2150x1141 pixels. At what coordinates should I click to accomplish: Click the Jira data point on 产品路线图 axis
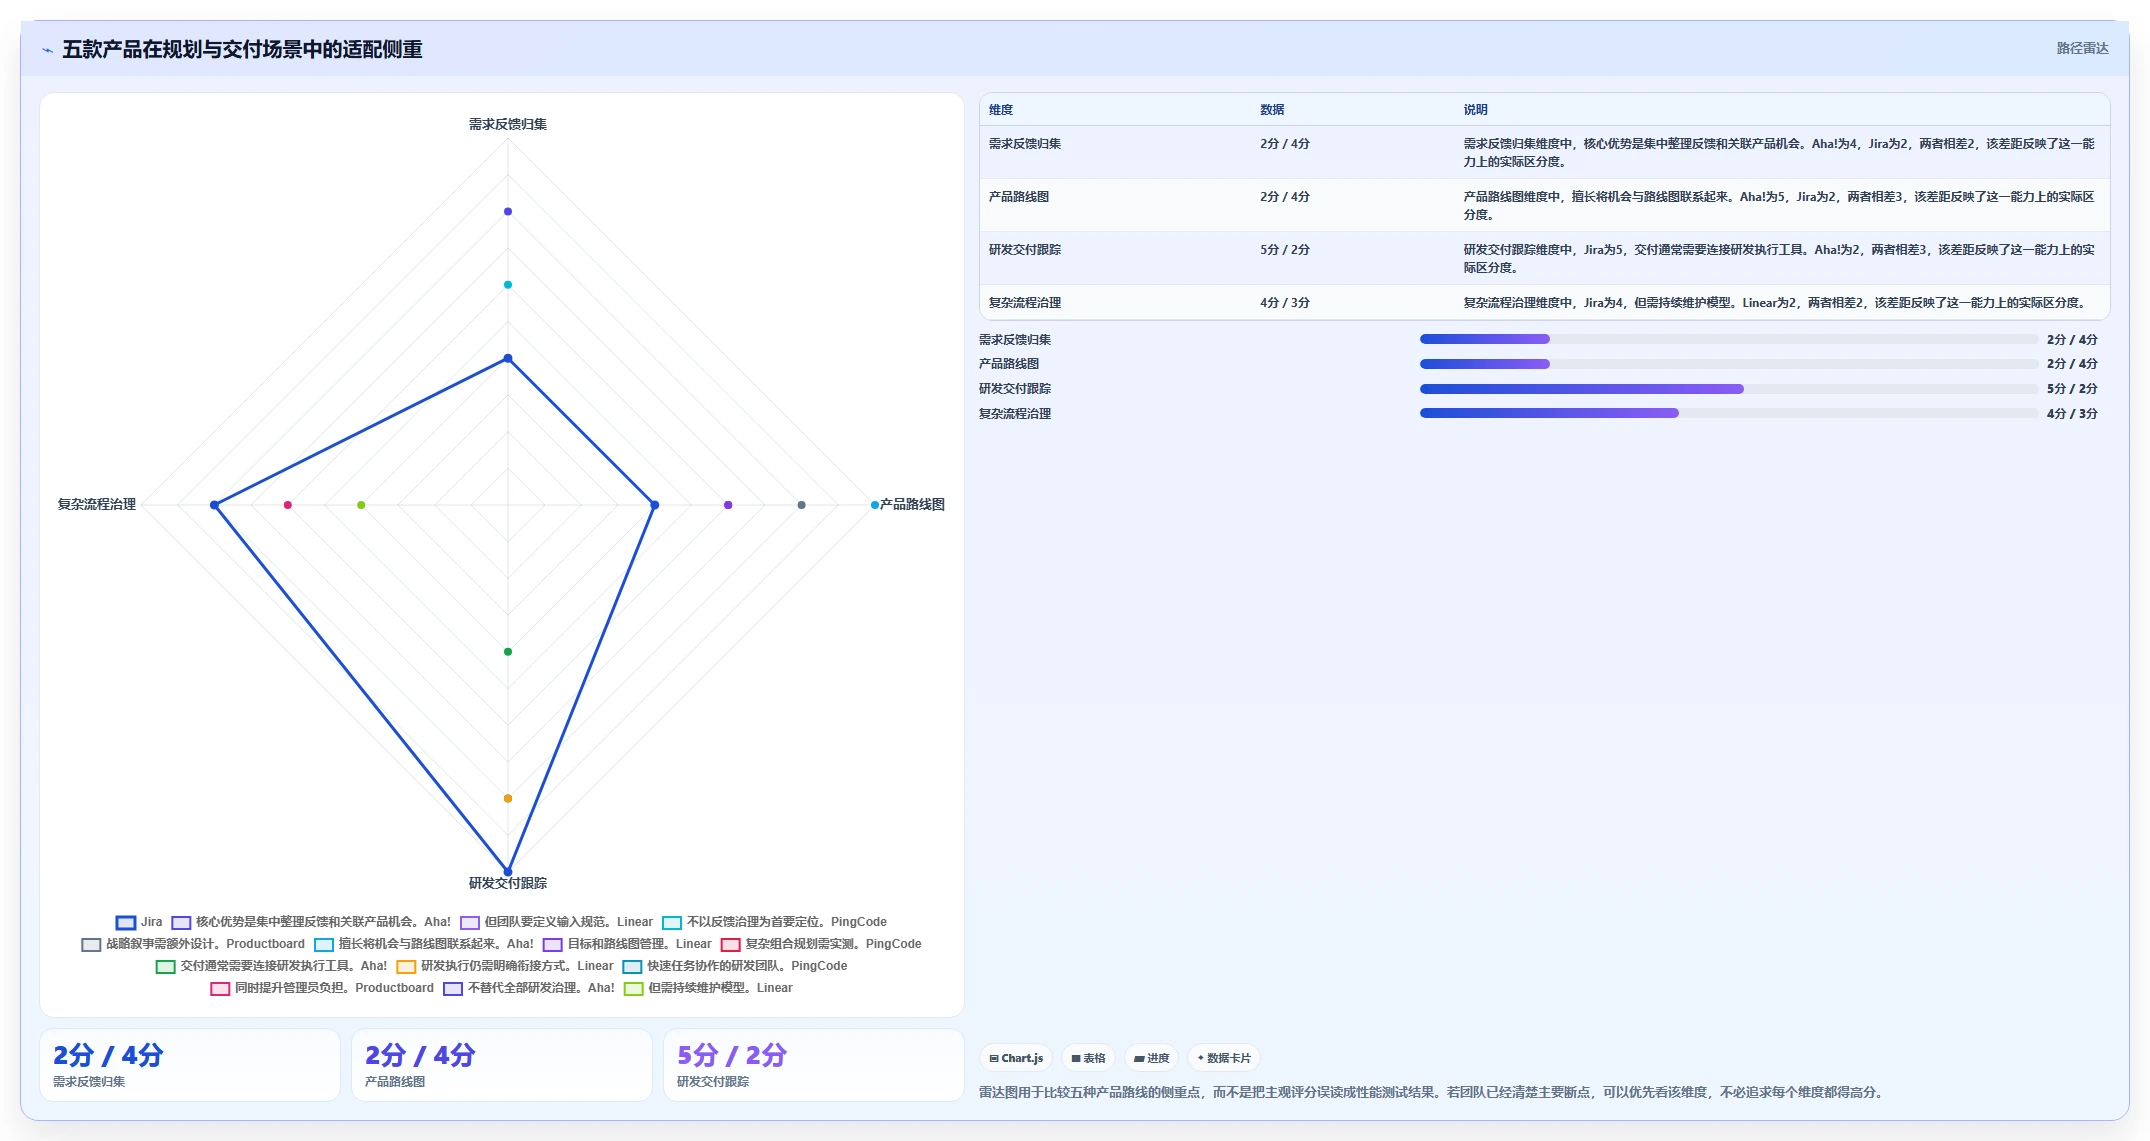(x=655, y=505)
